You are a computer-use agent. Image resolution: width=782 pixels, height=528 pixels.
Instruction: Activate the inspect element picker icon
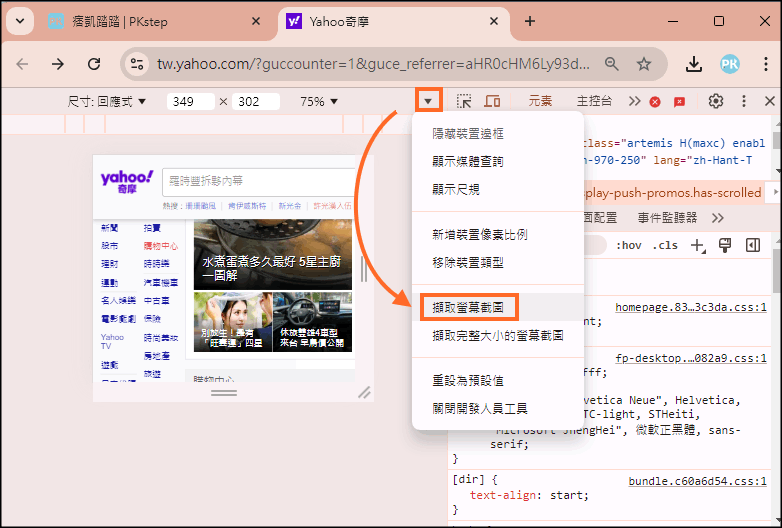(464, 101)
